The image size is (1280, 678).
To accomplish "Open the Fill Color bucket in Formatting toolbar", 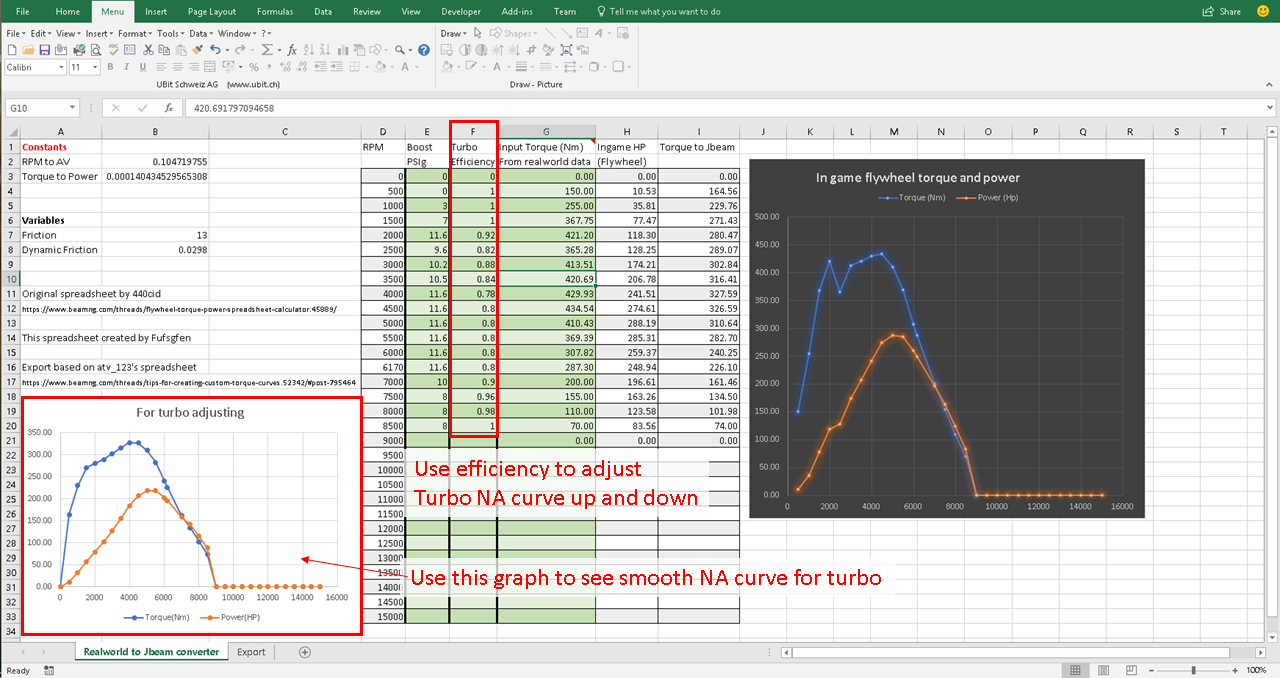I will [380, 67].
